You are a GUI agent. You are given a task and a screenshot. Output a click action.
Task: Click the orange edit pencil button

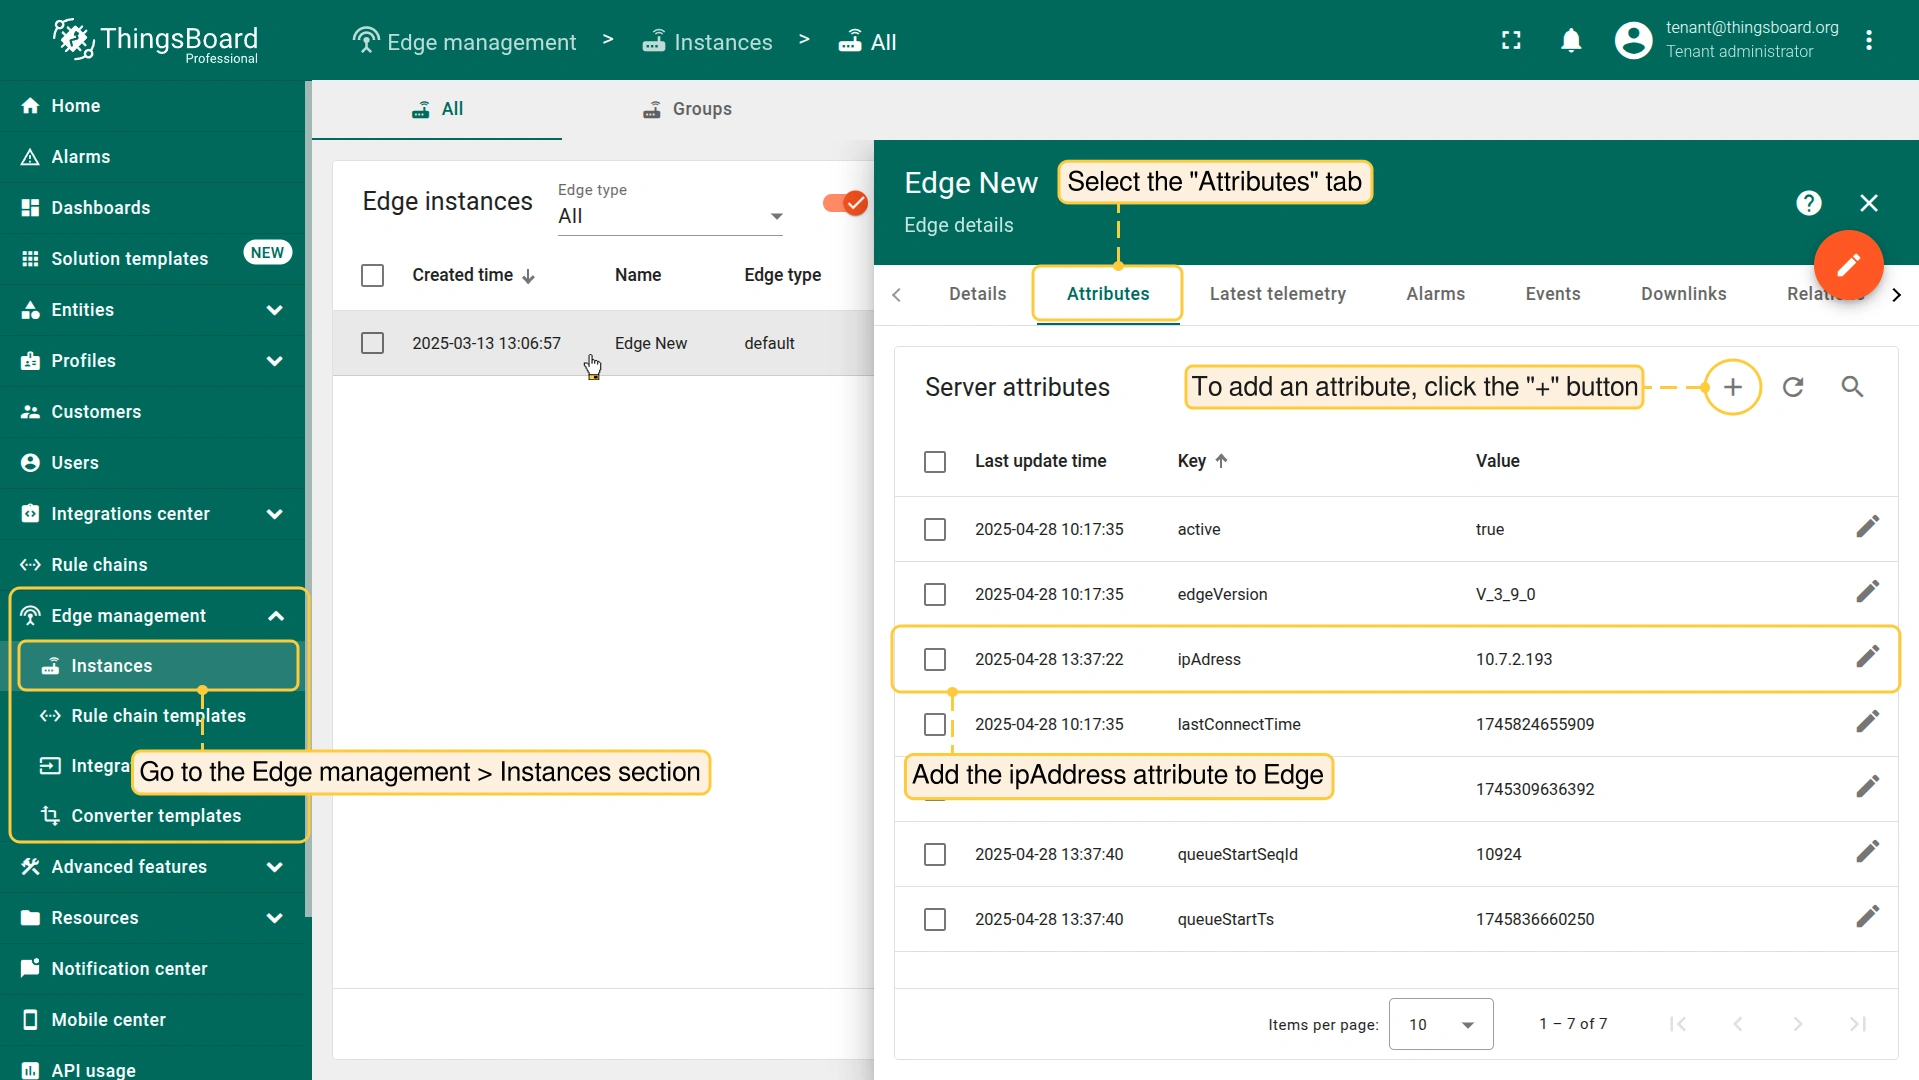coord(1848,265)
